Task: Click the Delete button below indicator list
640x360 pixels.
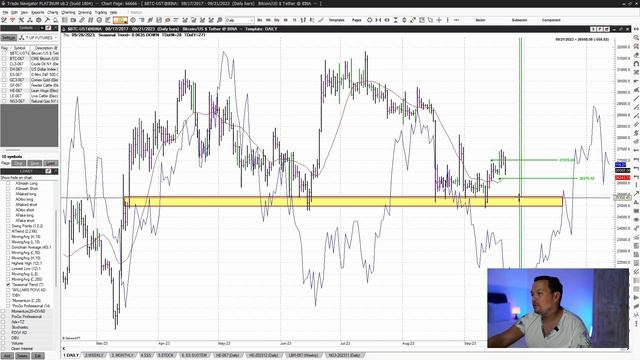Action: pyautogui.click(x=22, y=356)
